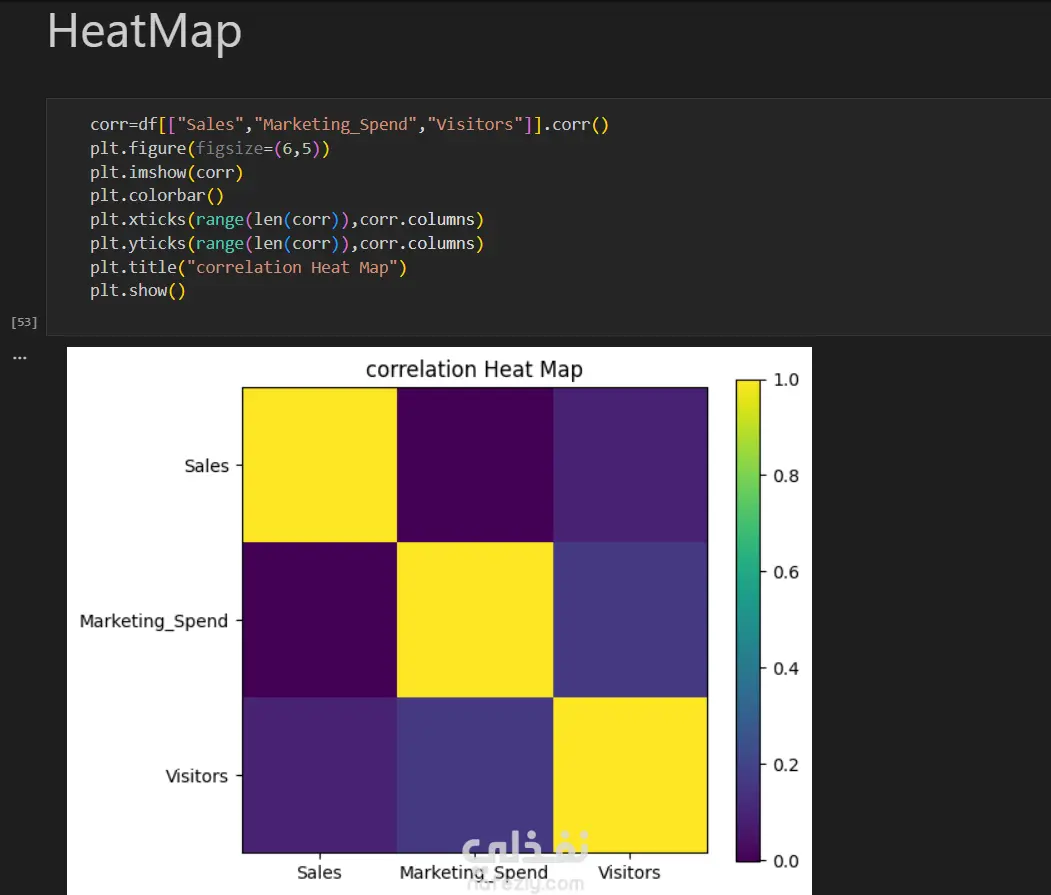Click the plt.yticks code line

click(286, 244)
